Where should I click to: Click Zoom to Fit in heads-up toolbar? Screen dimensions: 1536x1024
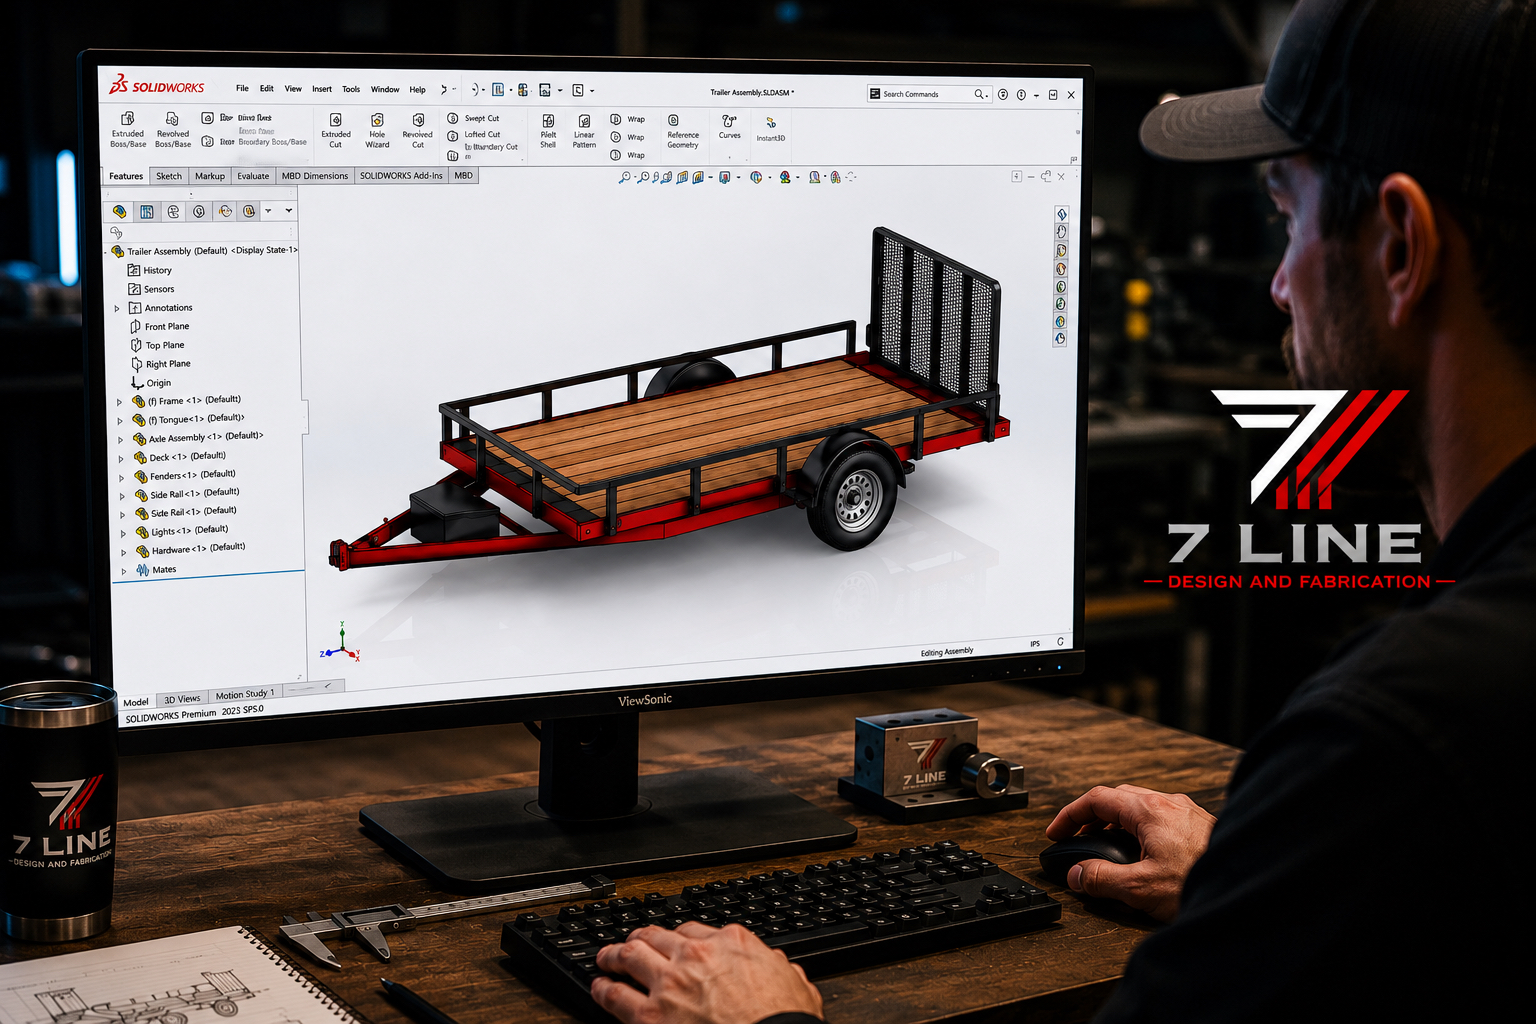click(x=625, y=177)
